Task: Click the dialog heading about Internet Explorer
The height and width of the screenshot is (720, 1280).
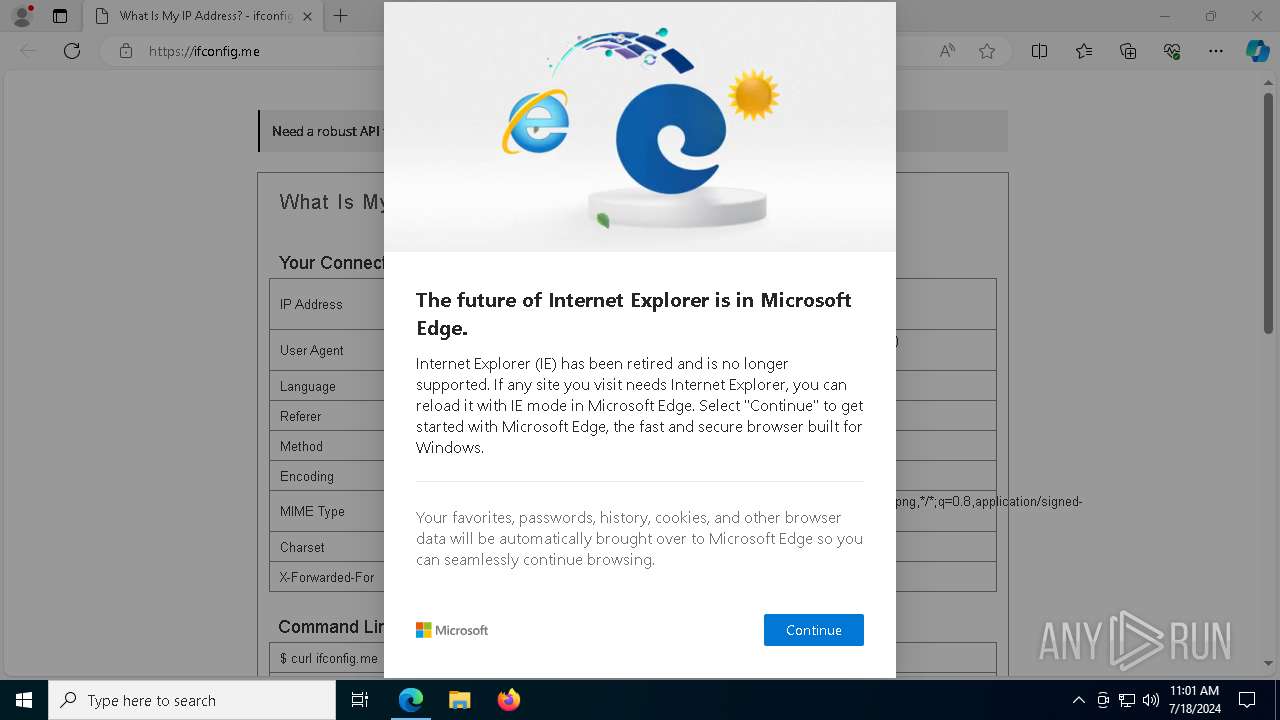Action: tap(634, 314)
